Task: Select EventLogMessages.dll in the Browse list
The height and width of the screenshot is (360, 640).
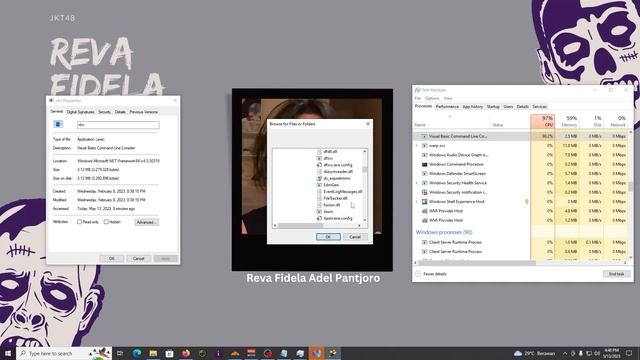Action: (342, 191)
